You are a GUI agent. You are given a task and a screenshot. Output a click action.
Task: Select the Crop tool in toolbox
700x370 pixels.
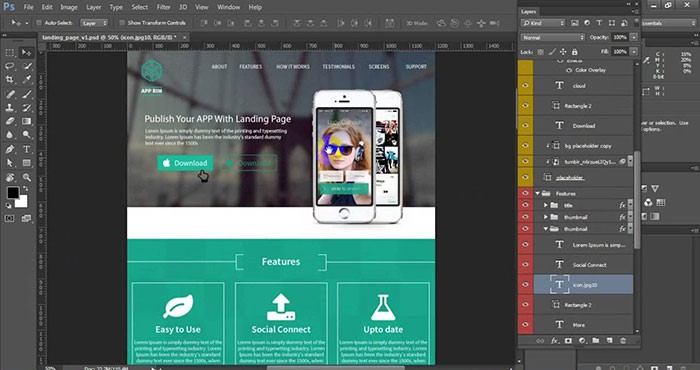[9, 79]
